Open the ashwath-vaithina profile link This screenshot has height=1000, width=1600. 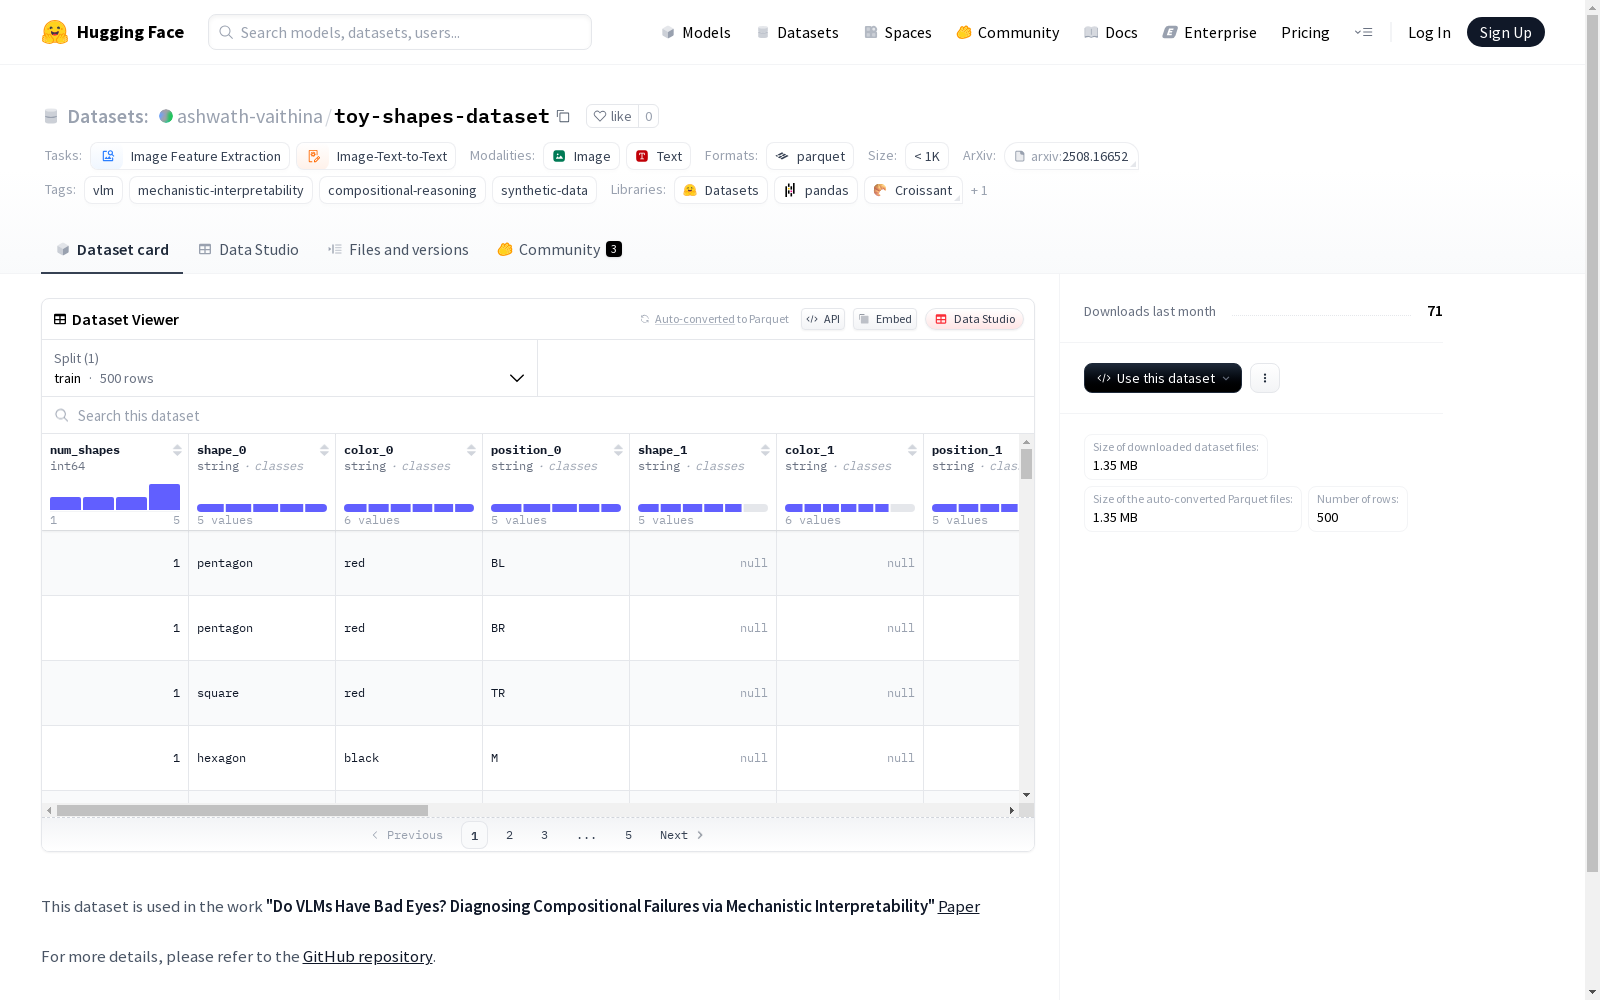coord(250,116)
